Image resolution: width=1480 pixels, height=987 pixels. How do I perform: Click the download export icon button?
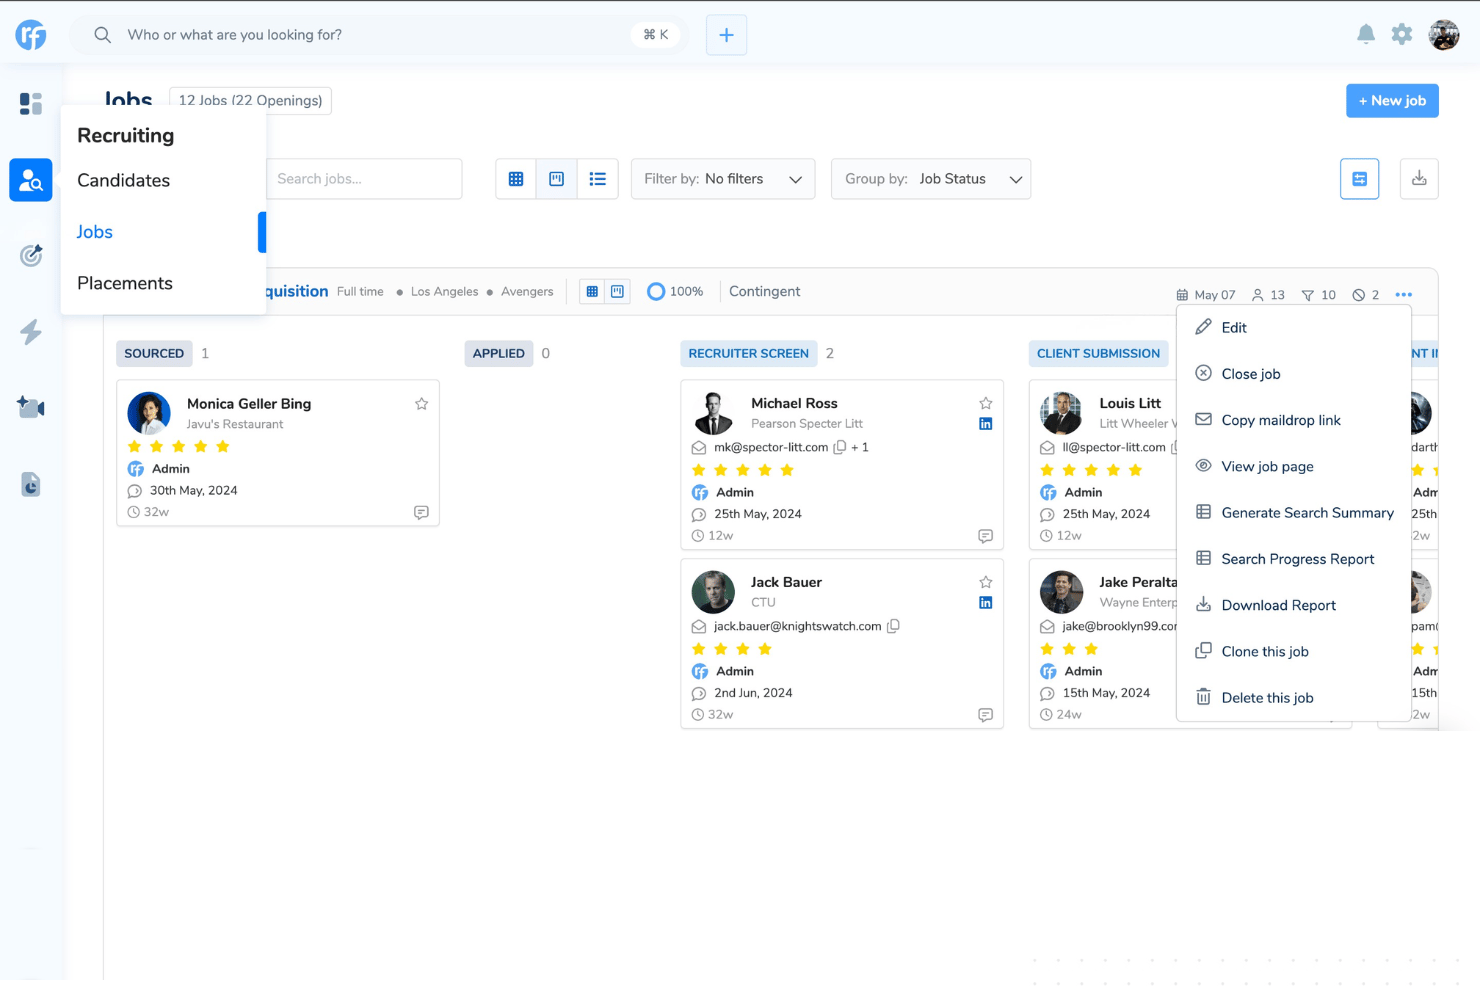[x=1419, y=179]
